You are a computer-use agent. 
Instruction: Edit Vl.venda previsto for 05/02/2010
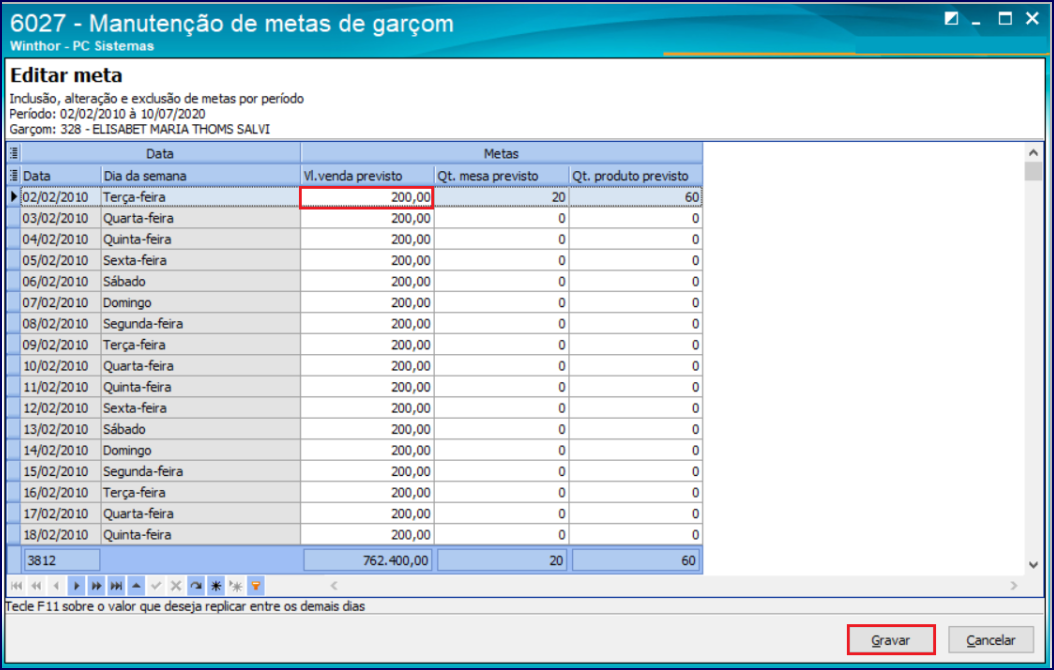pos(367,260)
